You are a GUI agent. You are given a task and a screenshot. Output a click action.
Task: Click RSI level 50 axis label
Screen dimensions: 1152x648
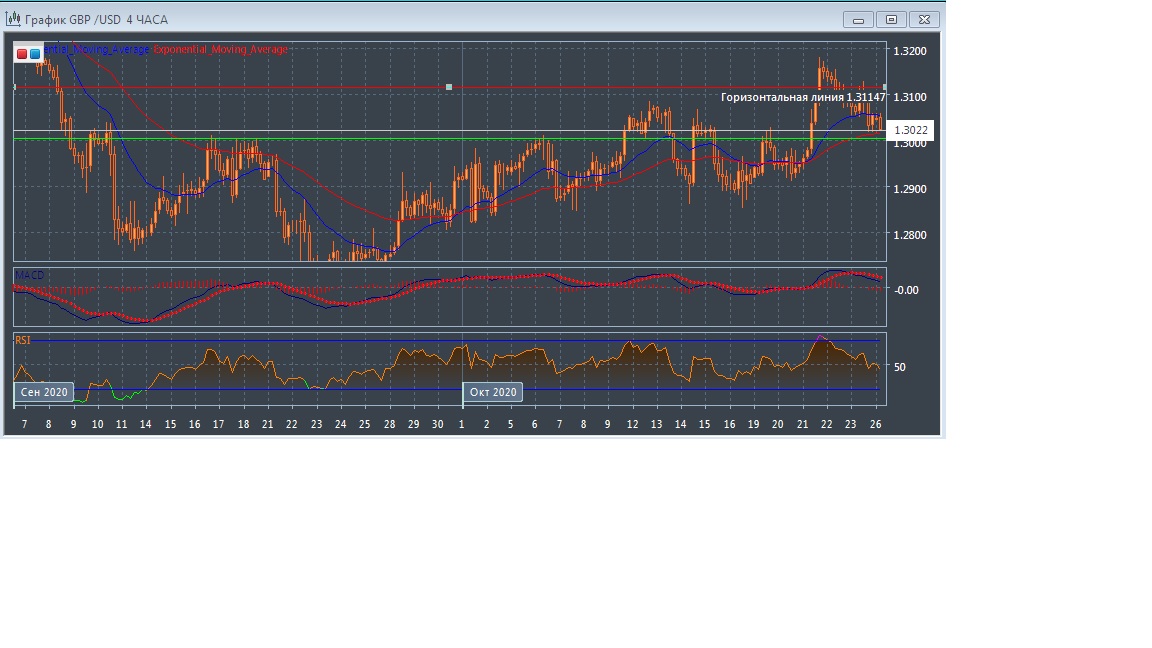pos(900,367)
